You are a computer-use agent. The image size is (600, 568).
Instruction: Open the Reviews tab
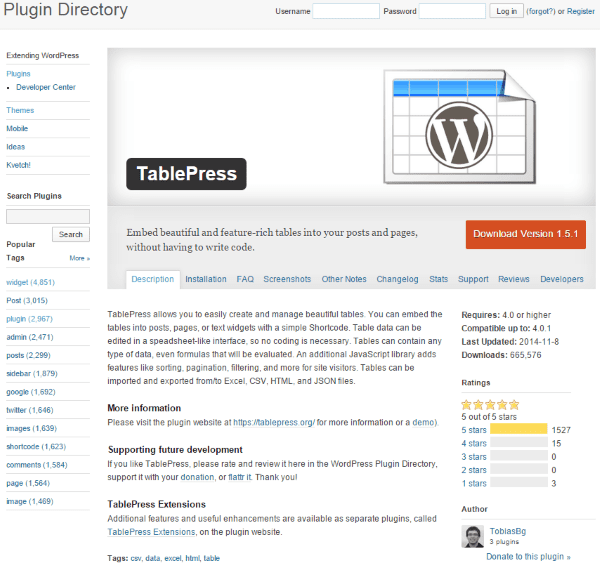(514, 279)
